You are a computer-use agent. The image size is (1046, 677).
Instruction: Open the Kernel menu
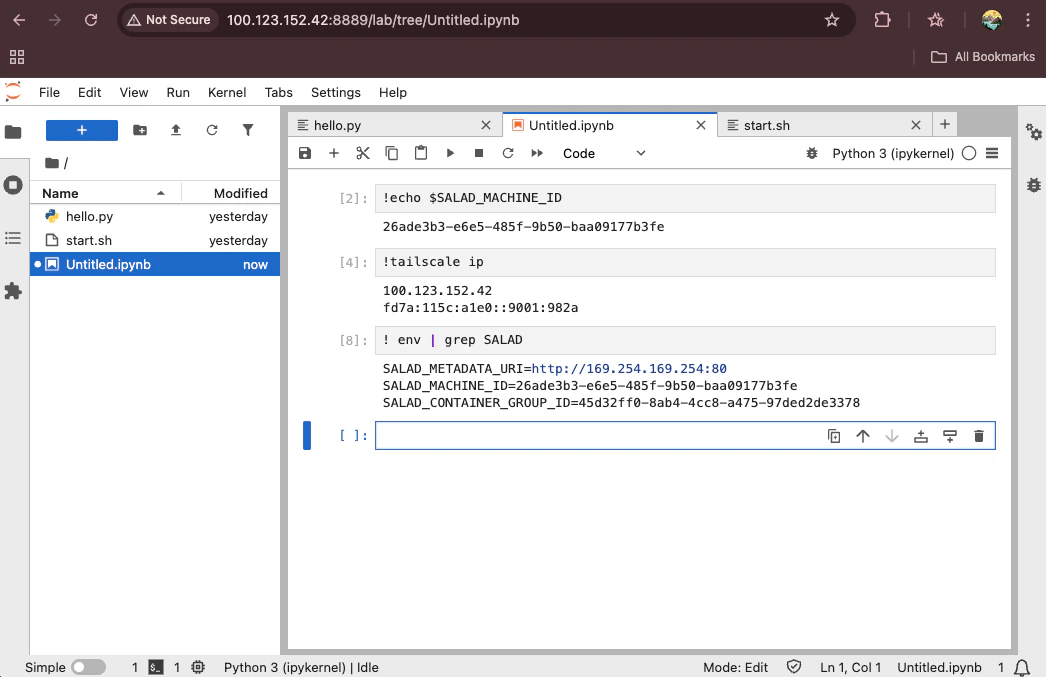(227, 93)
